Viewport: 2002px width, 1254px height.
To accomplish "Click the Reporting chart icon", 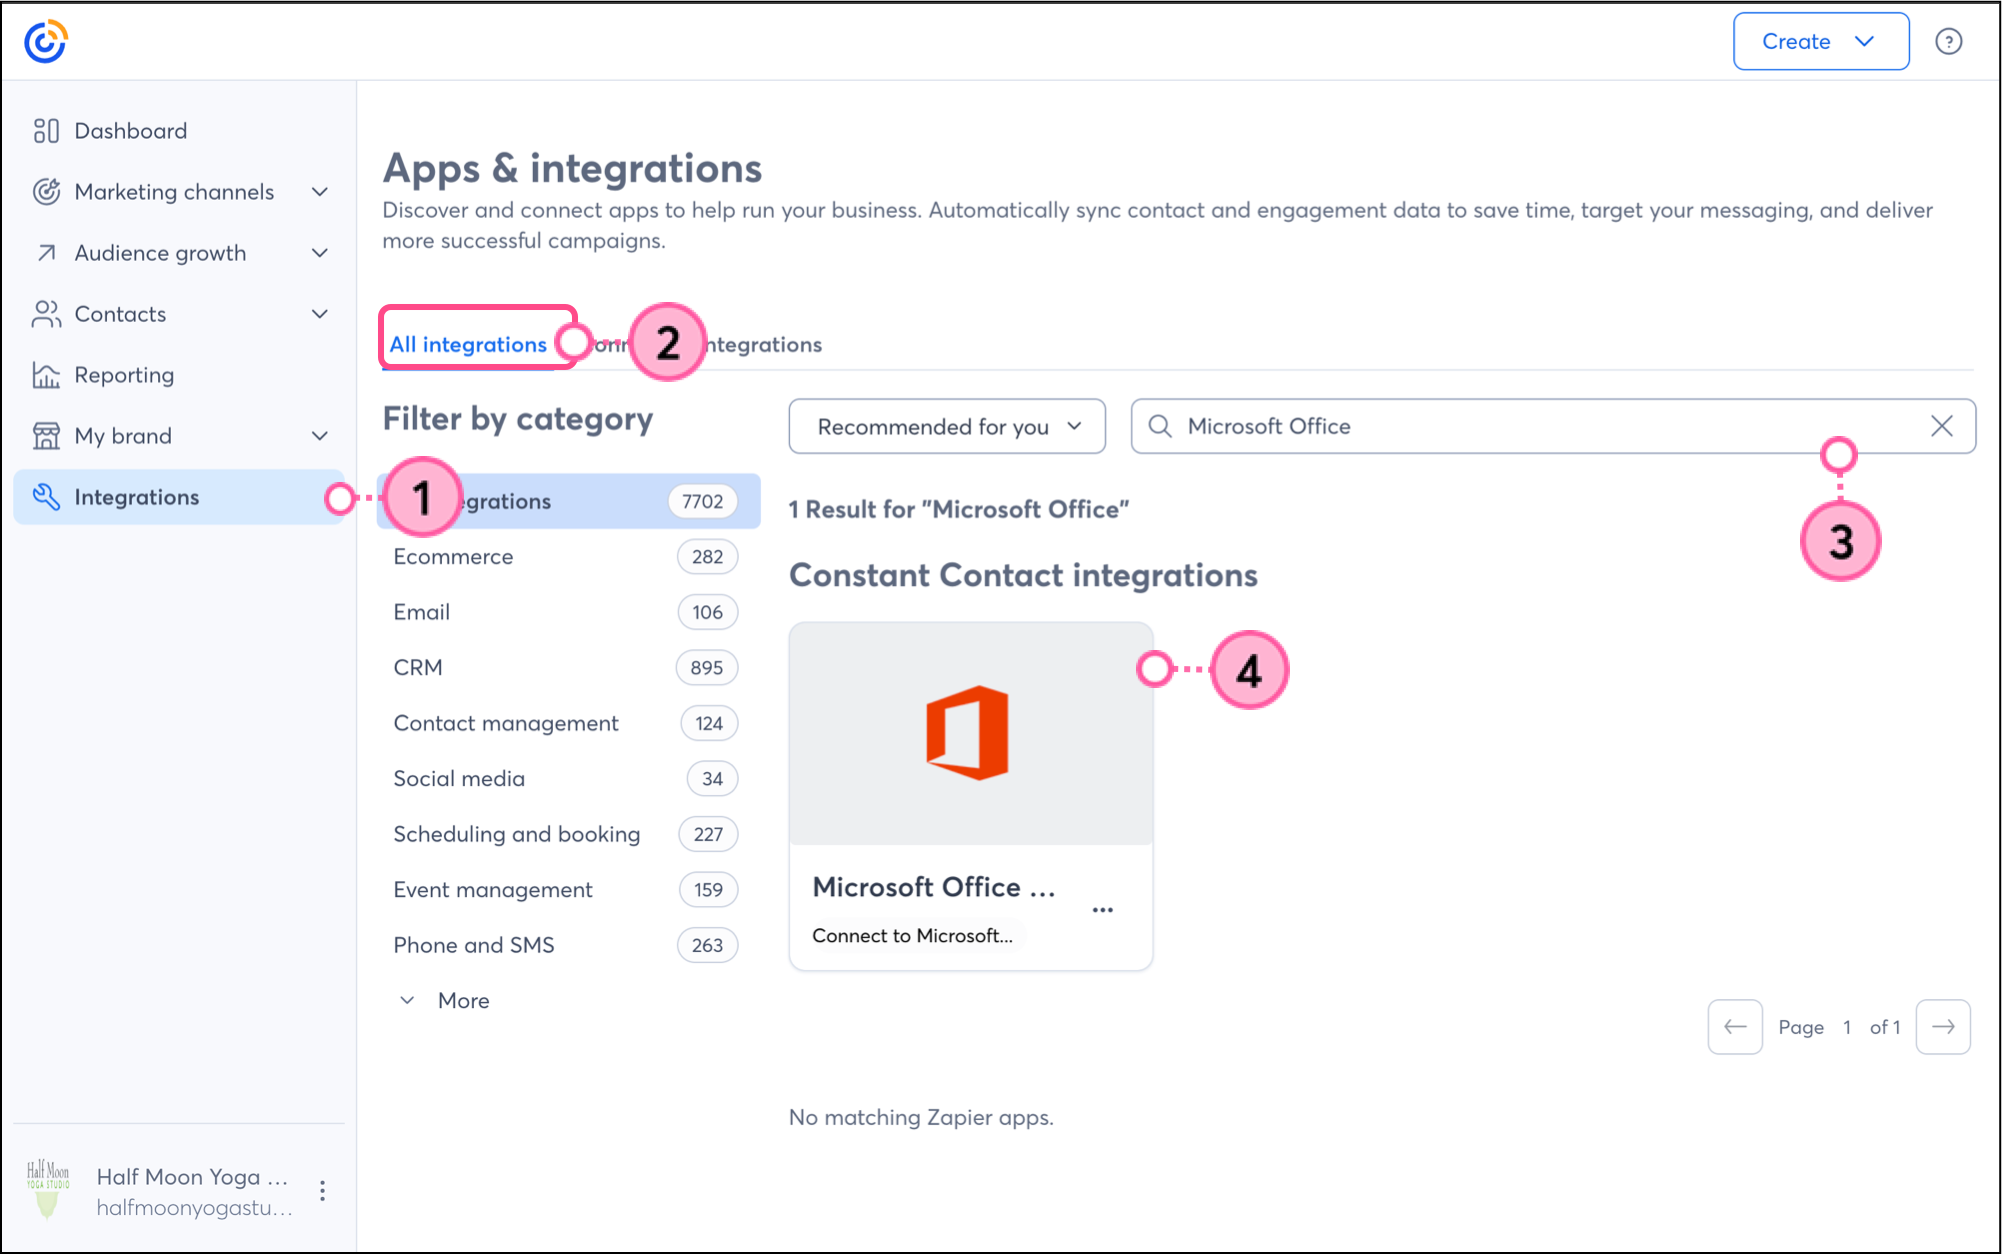I will 46,375.
